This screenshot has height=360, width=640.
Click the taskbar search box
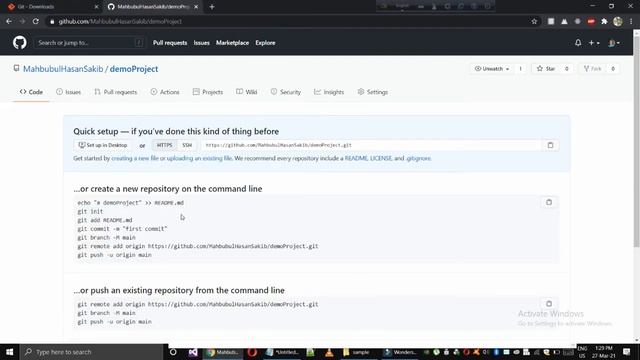tap(91, 352)
